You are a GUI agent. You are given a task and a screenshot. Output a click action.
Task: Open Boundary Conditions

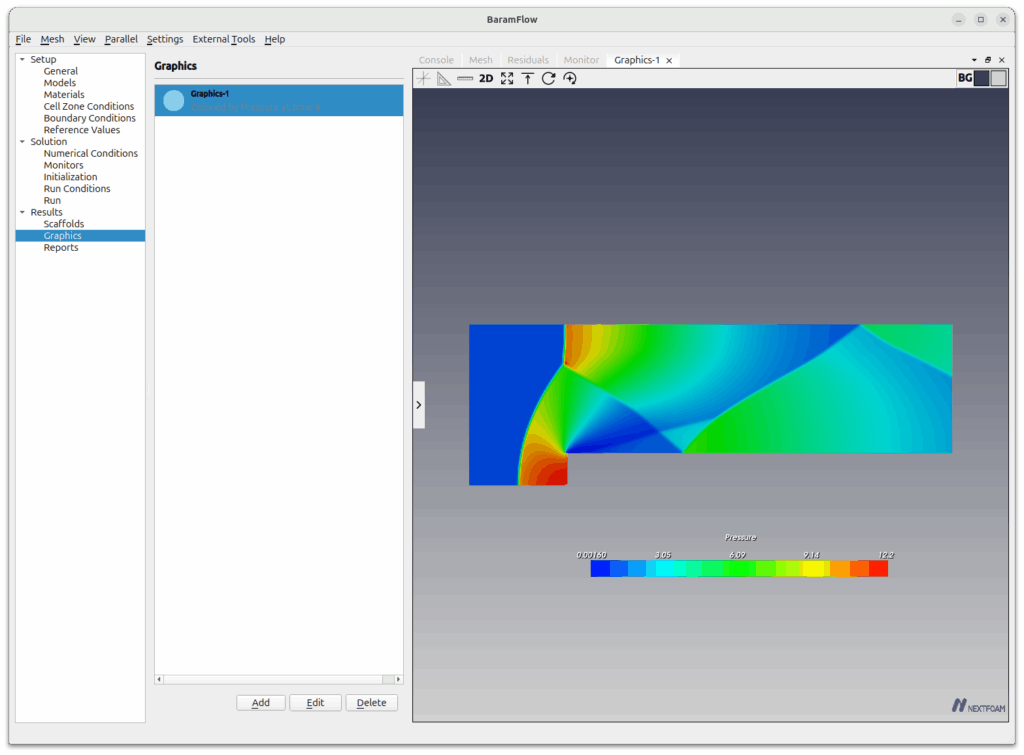click(x=89, y=118)
